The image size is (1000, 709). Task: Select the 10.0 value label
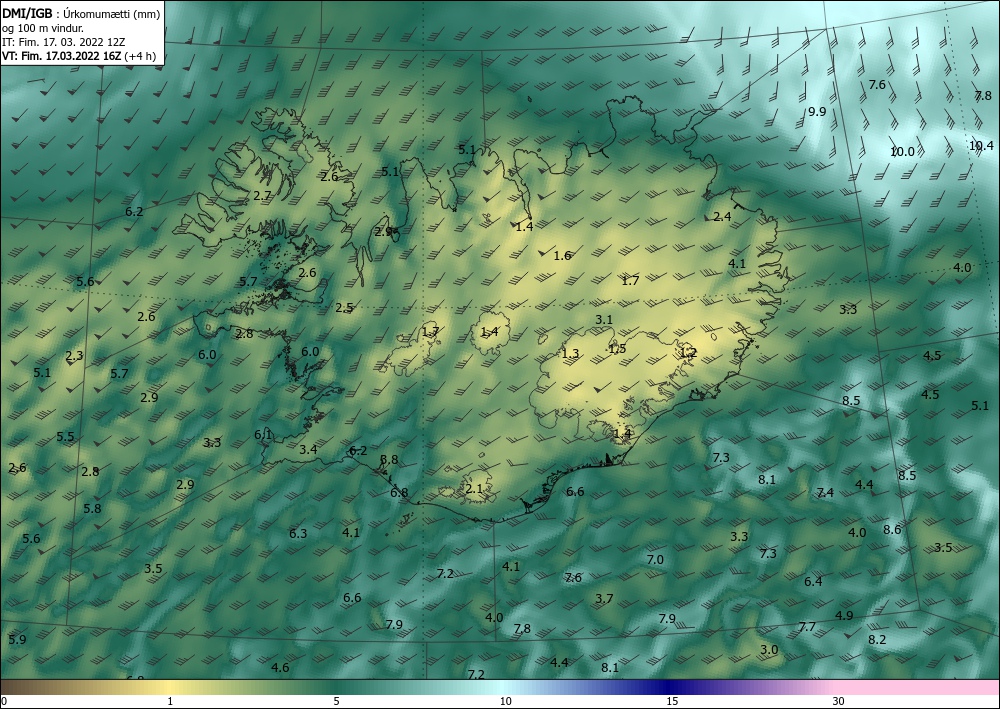click(x=902, y=152)
